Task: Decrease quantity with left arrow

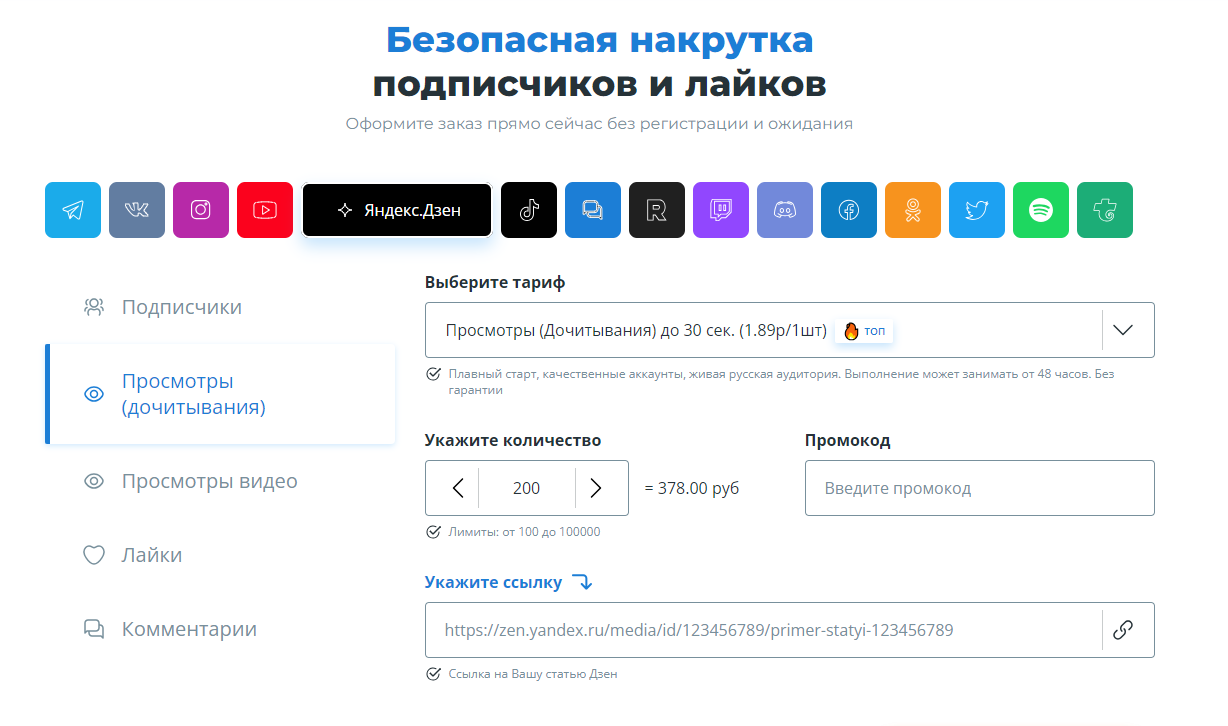Action: click(x=458, y=488)
